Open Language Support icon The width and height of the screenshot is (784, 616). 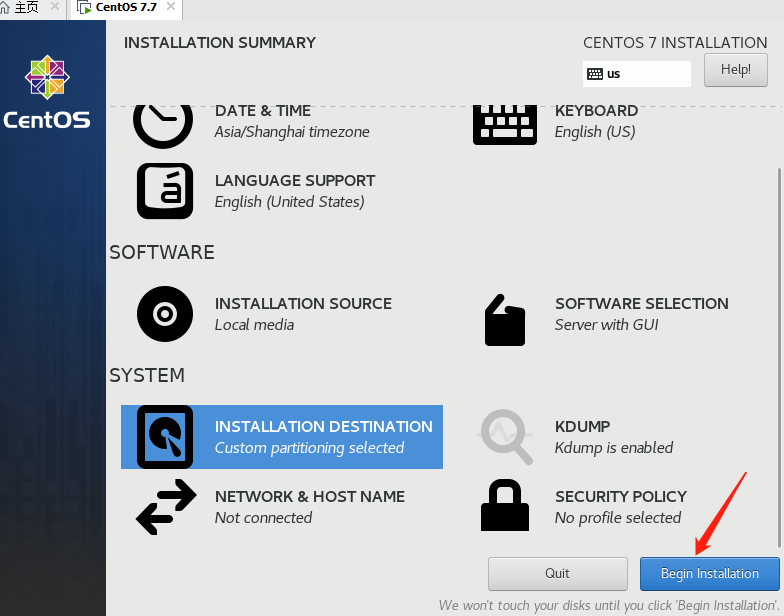(165, 191)
